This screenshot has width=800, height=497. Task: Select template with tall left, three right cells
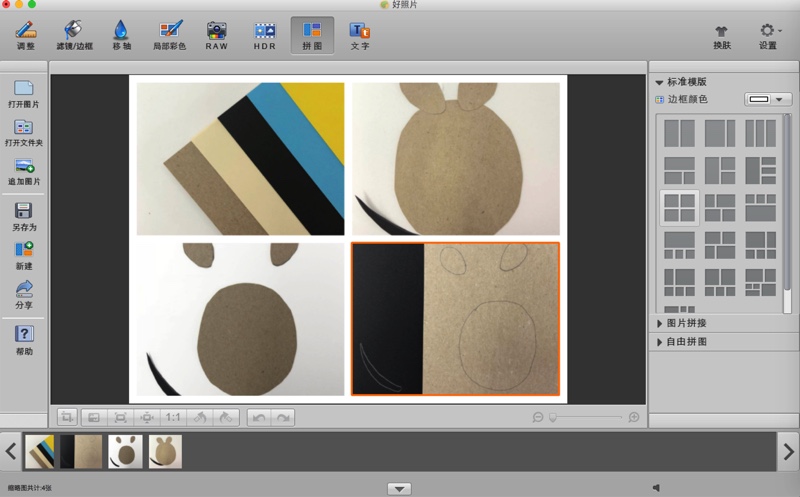760,170
